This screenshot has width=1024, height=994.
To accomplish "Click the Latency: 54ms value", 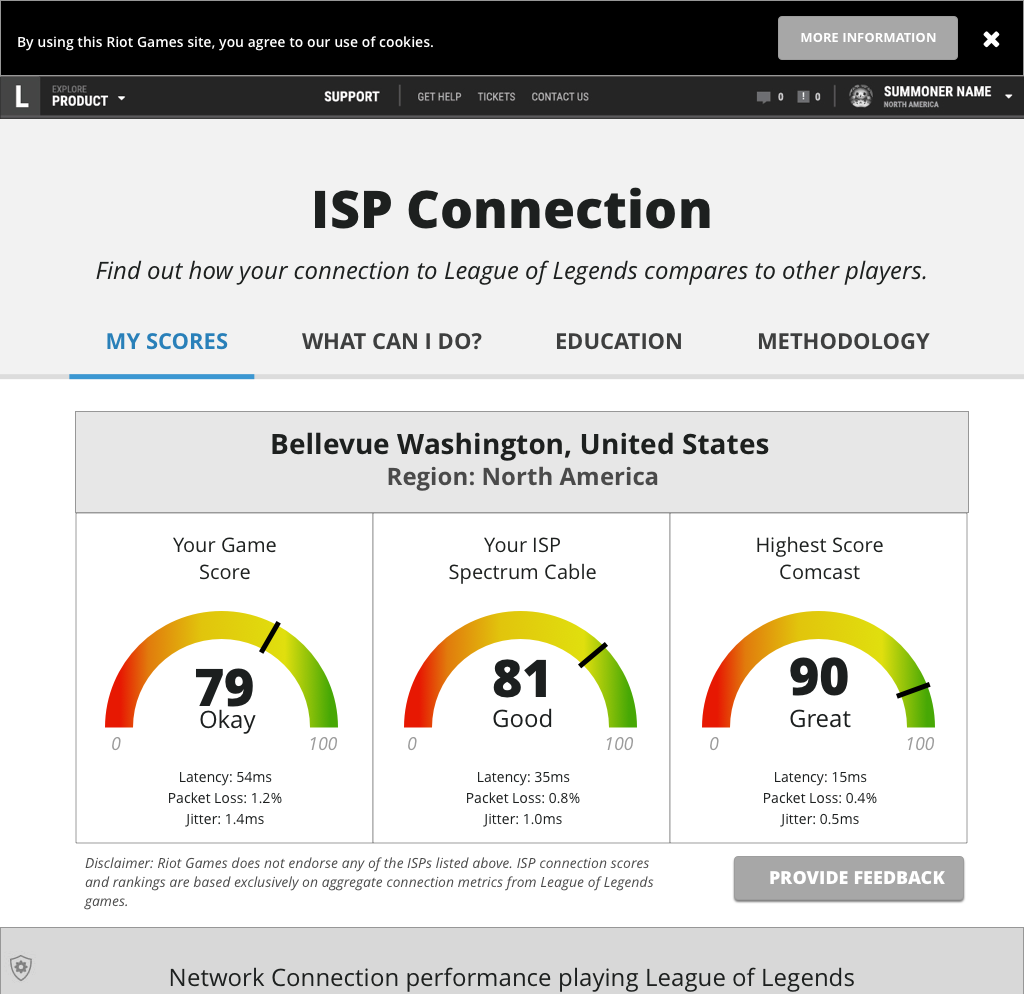I will [225, 777].
